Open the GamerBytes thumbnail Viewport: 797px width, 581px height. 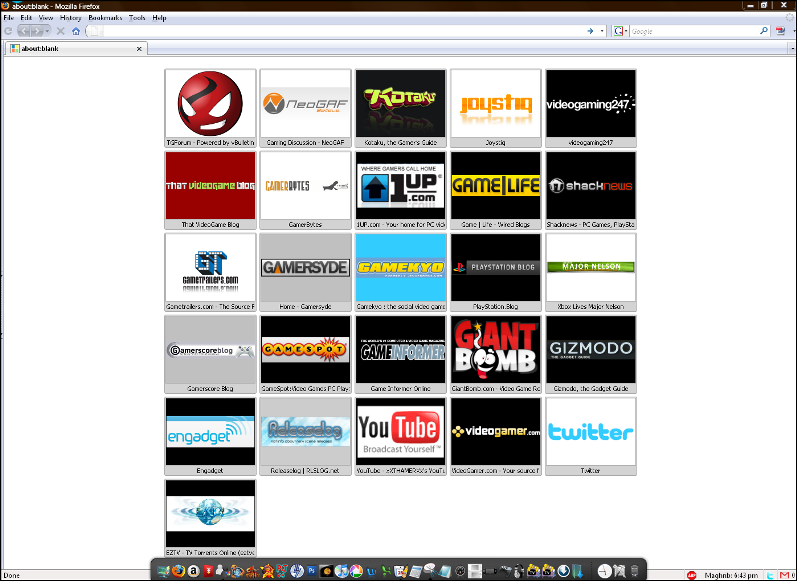click(305, 190)
